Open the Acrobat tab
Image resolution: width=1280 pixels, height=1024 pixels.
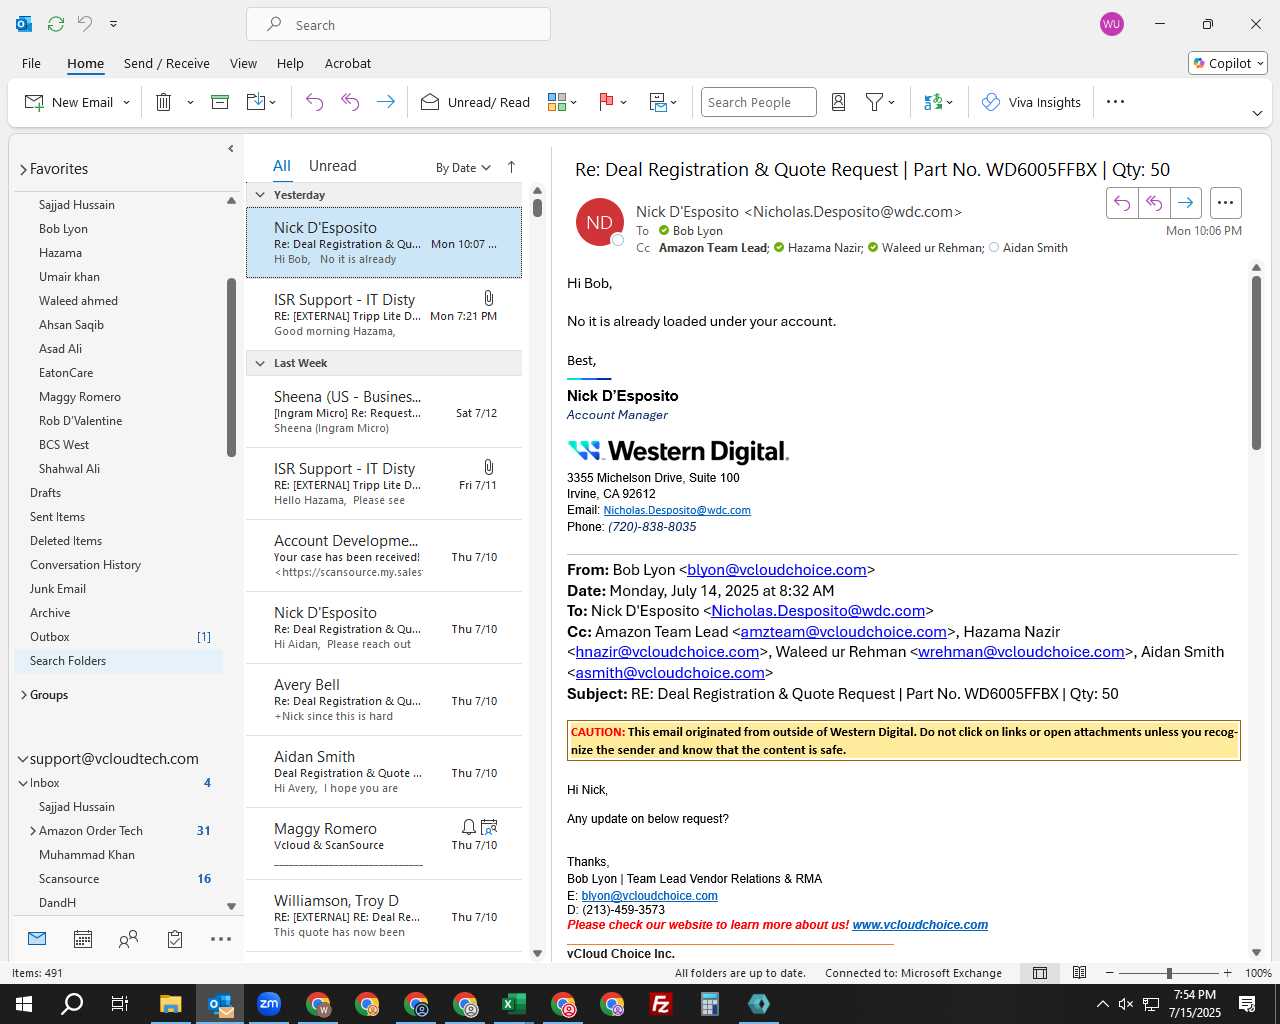pos(348,63)
